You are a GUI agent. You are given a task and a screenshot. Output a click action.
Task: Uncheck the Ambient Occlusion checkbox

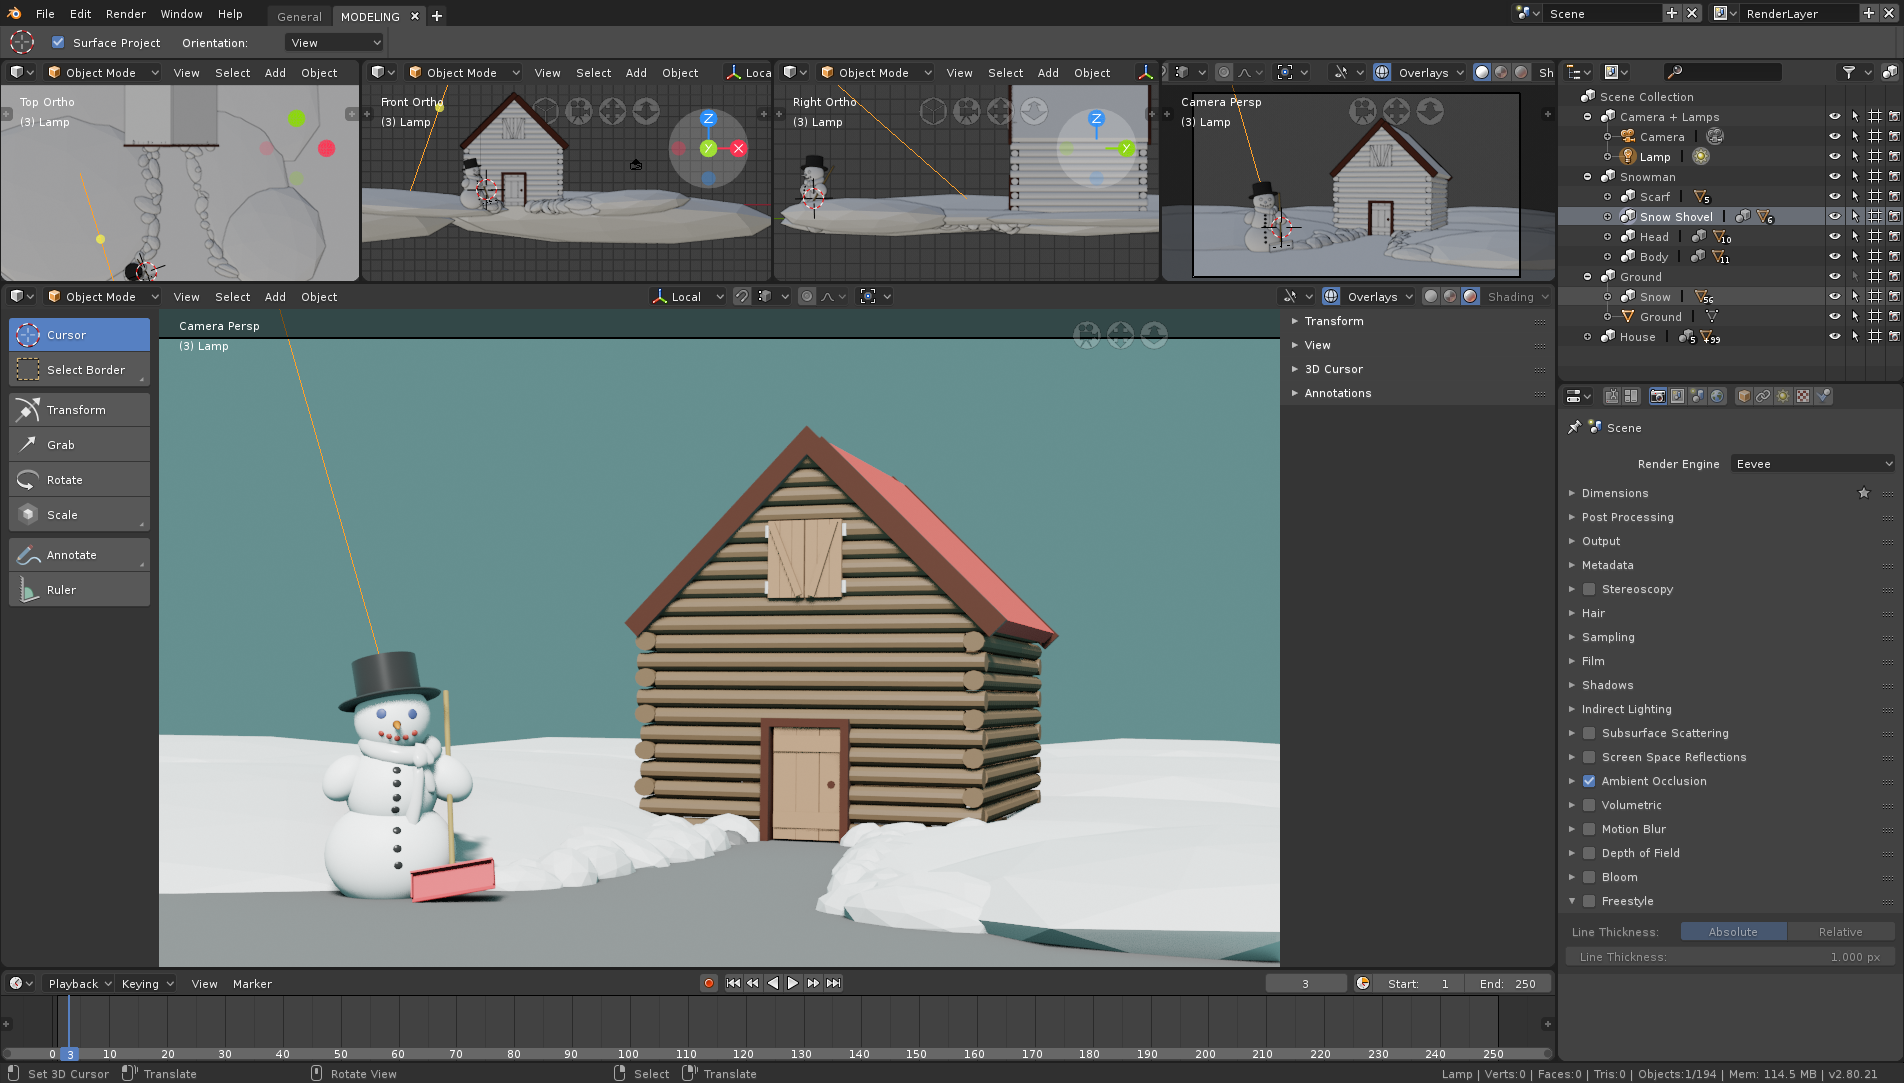[x=1589, y=781]
